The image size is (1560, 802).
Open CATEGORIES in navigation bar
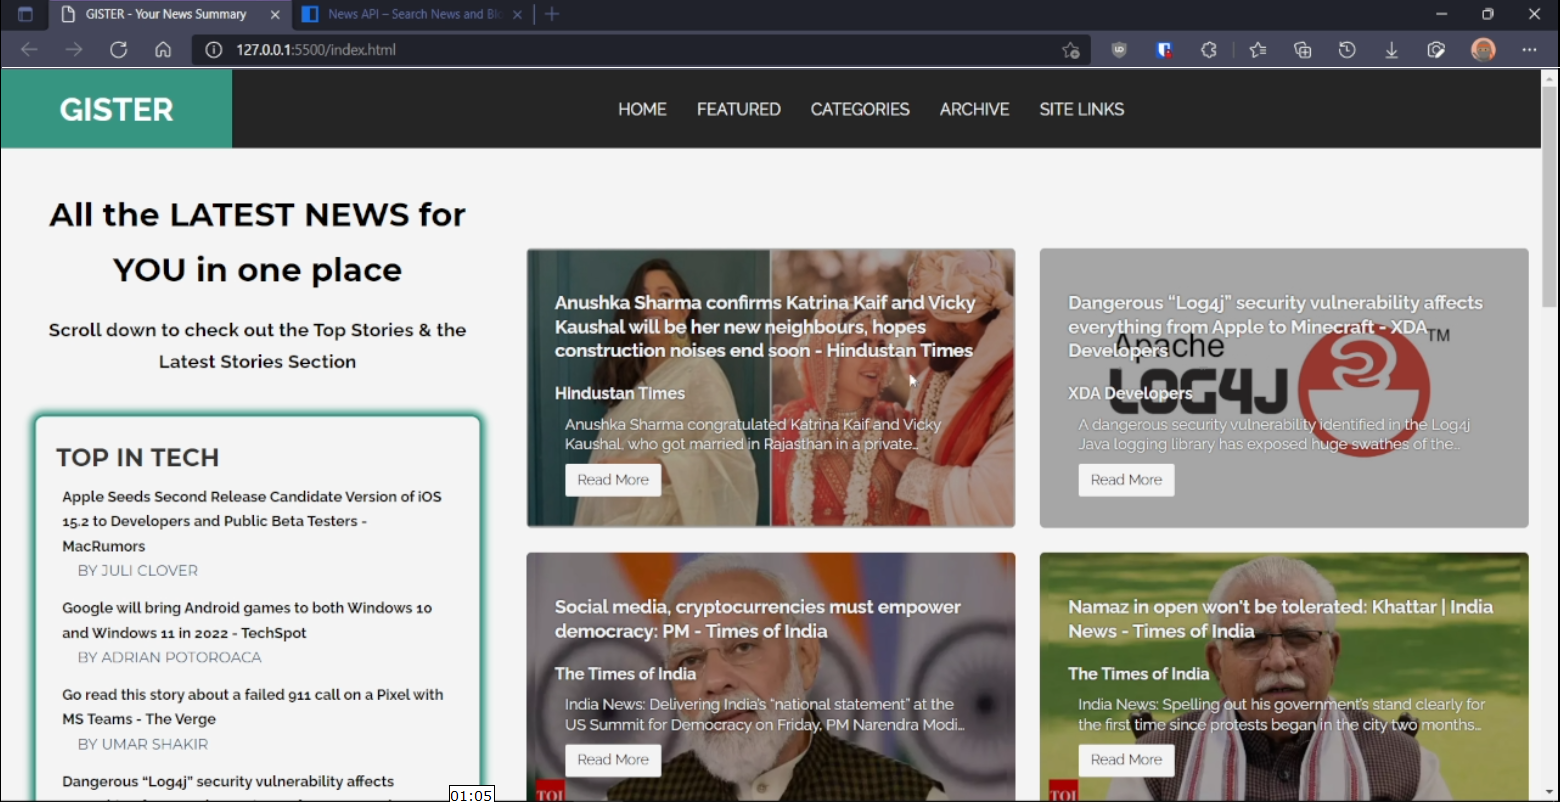tap(860, 109)
